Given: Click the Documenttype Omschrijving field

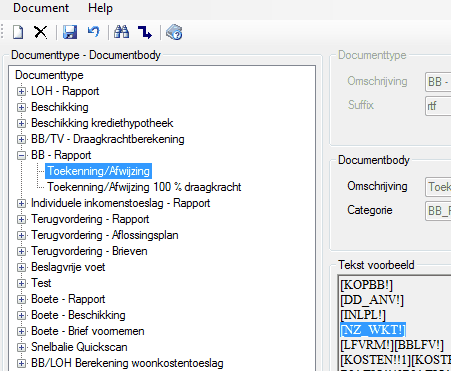Looking at the screenshot, I should click(x=438, y=82).
